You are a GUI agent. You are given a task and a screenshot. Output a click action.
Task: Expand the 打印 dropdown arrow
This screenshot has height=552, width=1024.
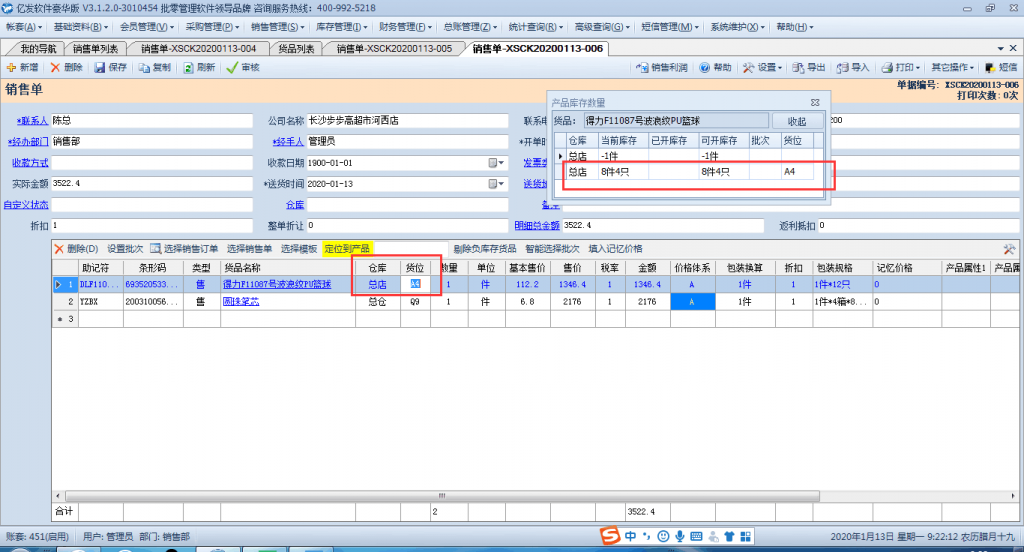click(918, 68)
